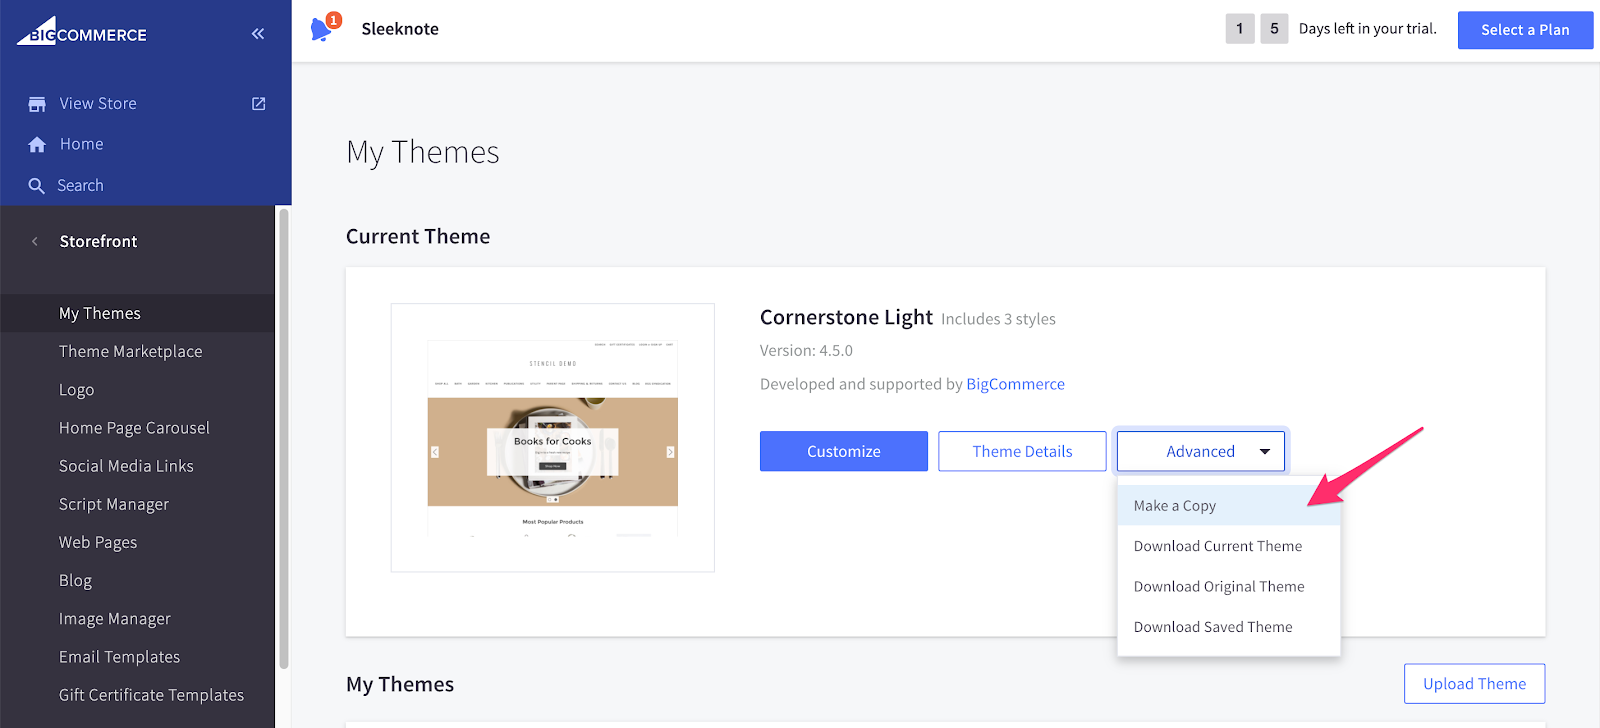Click the Home house icon
Screen dimensions: 1600x728
(x=37, y=145)
